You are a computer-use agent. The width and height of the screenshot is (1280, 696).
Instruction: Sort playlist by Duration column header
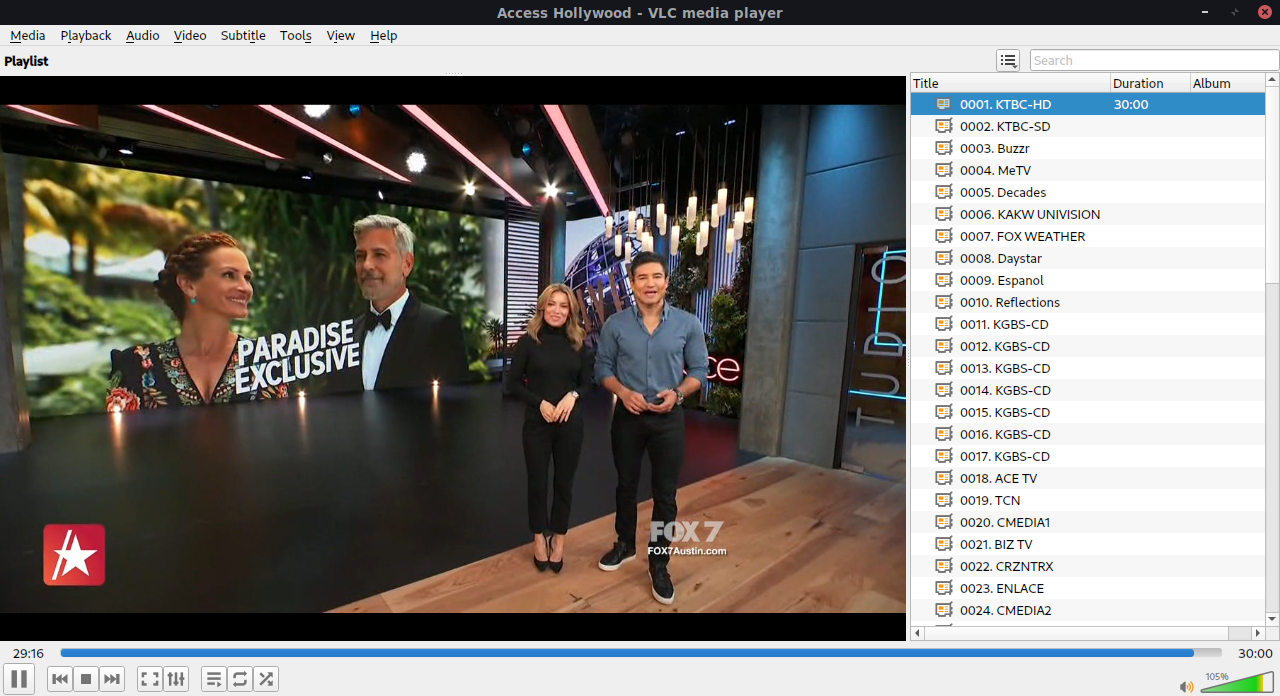coord(1150,83)
